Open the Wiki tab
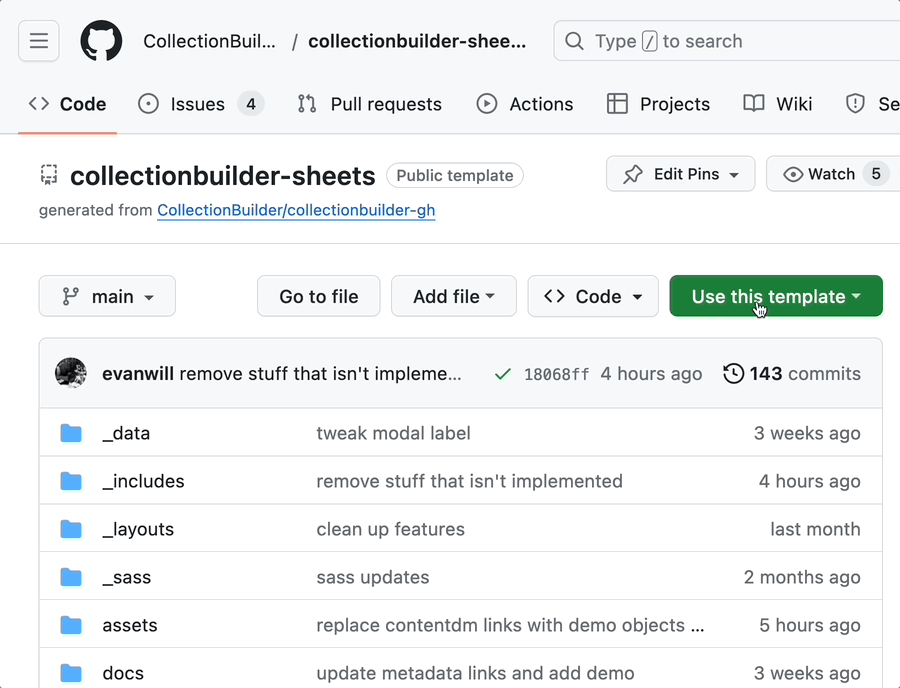This screenshot has width=900, height=688. tap(778, 104)
